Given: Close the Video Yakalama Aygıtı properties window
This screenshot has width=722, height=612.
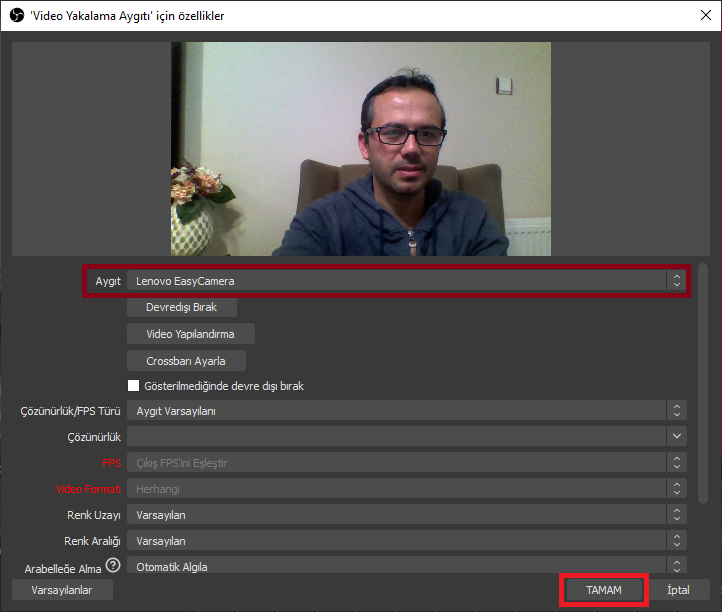Looking at the screenshot, I should pos(705,15).
